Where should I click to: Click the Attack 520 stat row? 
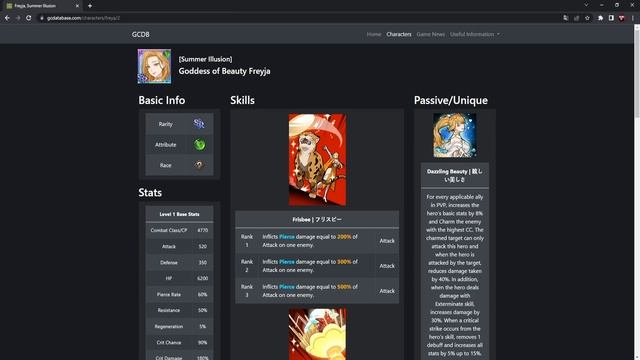click(179, 247)
